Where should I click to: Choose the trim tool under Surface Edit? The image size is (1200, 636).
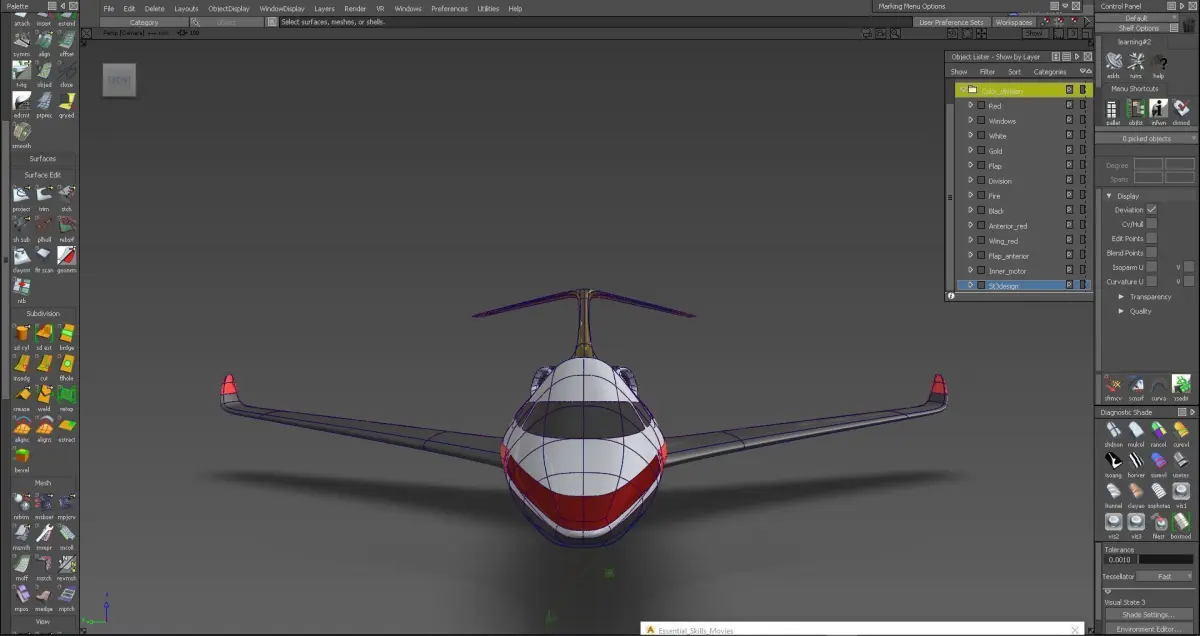tap(44, 197)
